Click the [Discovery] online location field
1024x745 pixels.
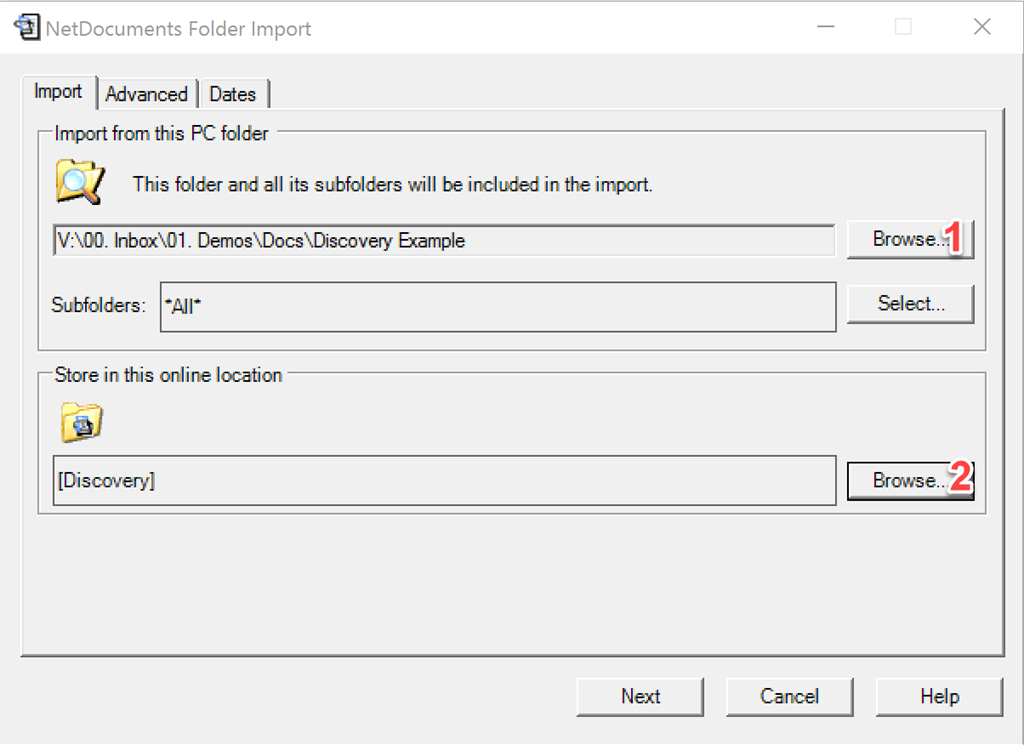coord(444,481)
